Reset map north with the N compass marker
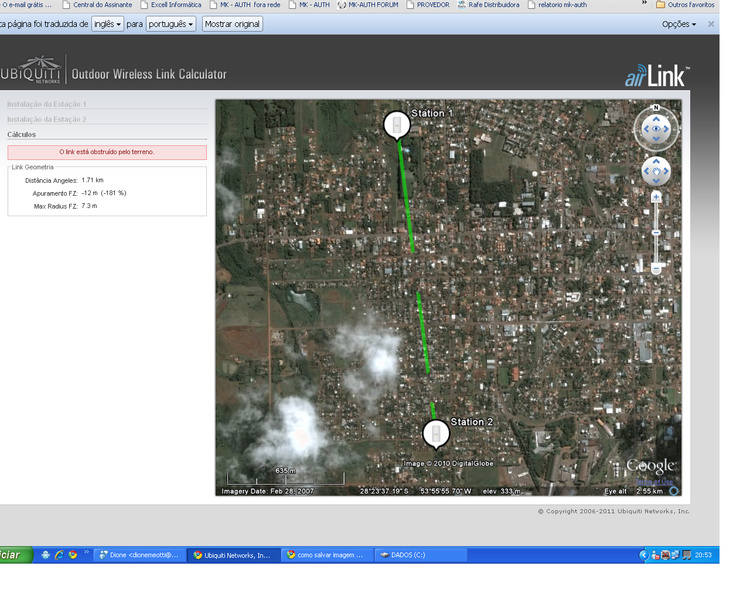This screenshot has height=600, width=750. click(656, 108)
